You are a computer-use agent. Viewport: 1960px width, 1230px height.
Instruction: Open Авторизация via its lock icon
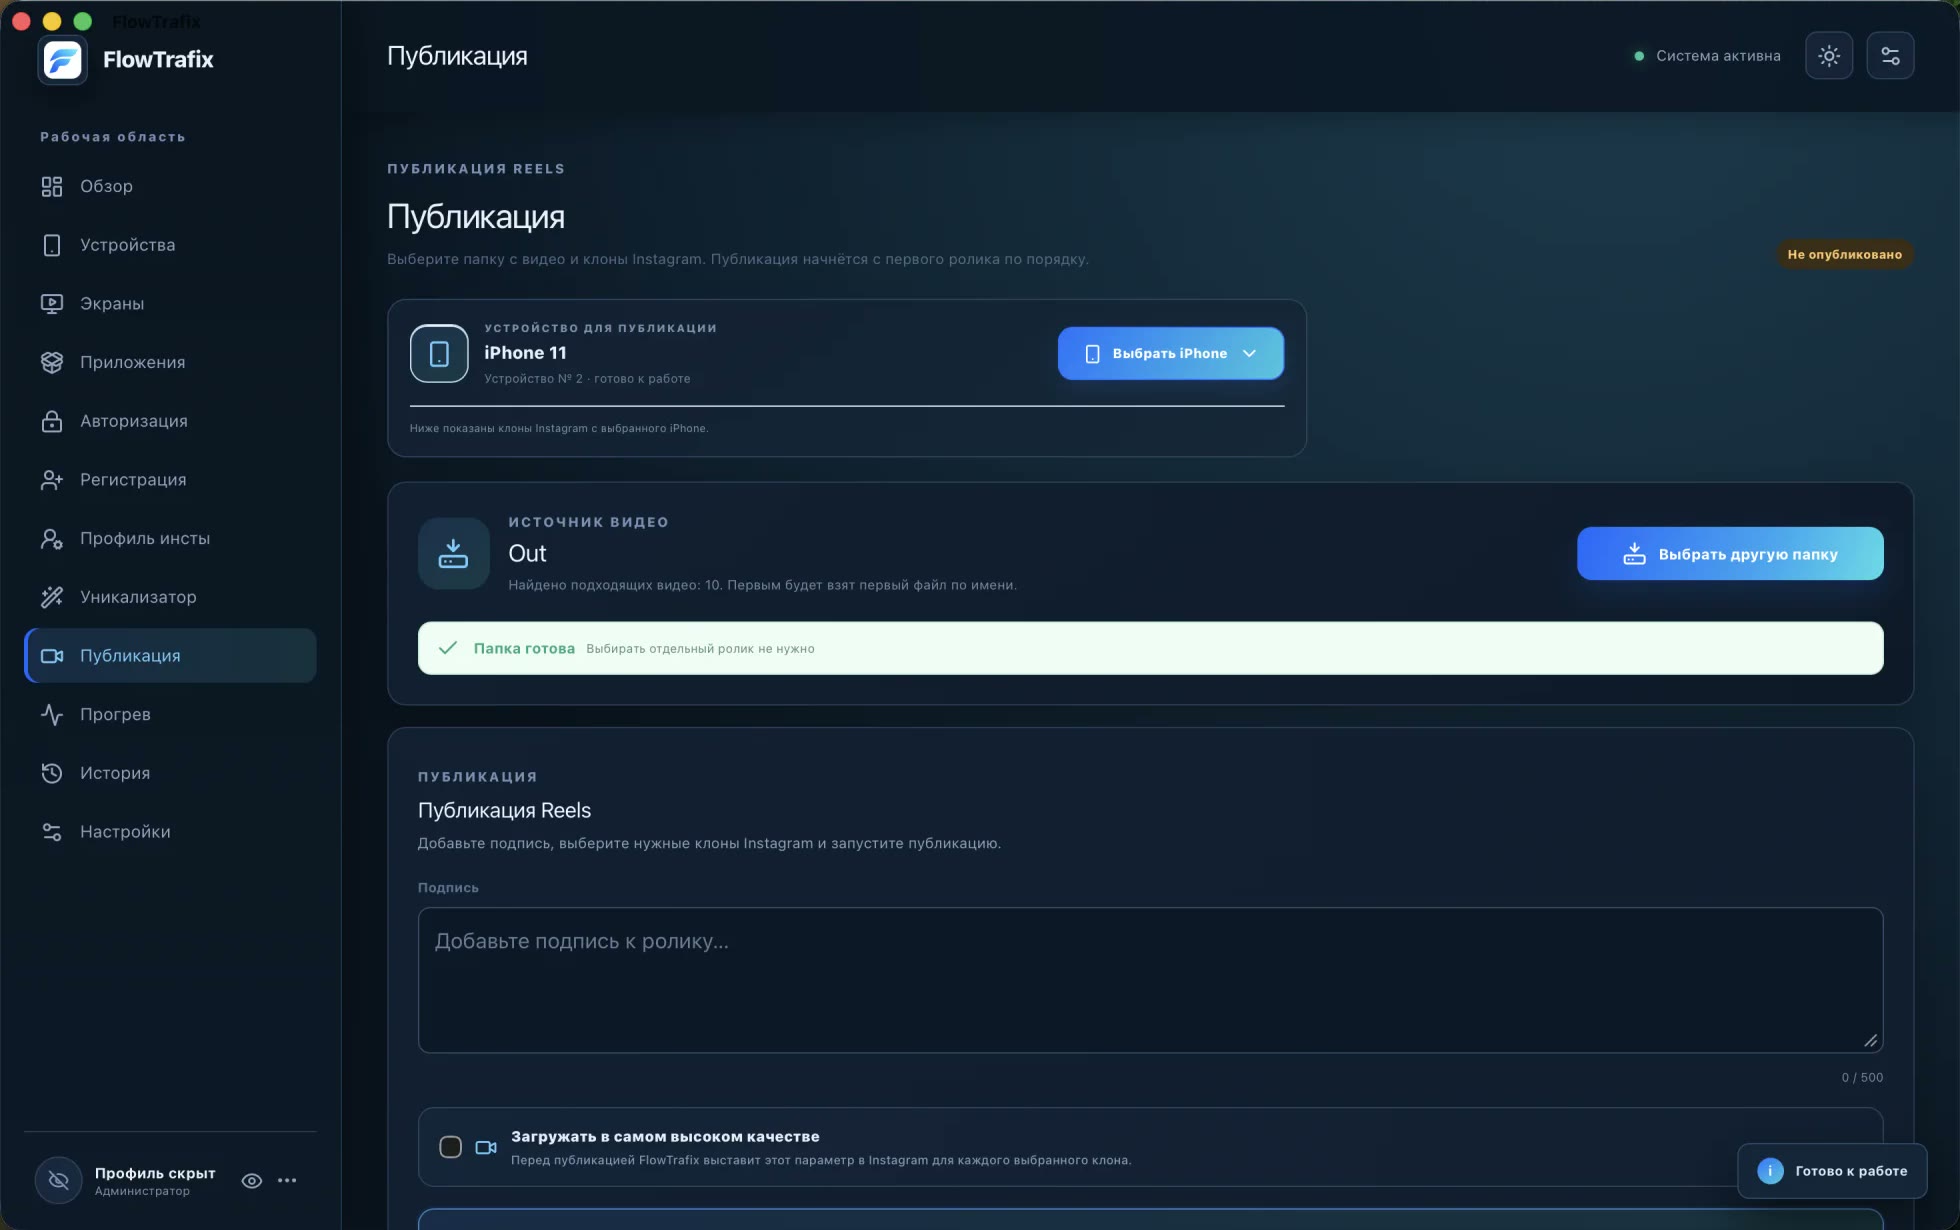click(52, 421)
